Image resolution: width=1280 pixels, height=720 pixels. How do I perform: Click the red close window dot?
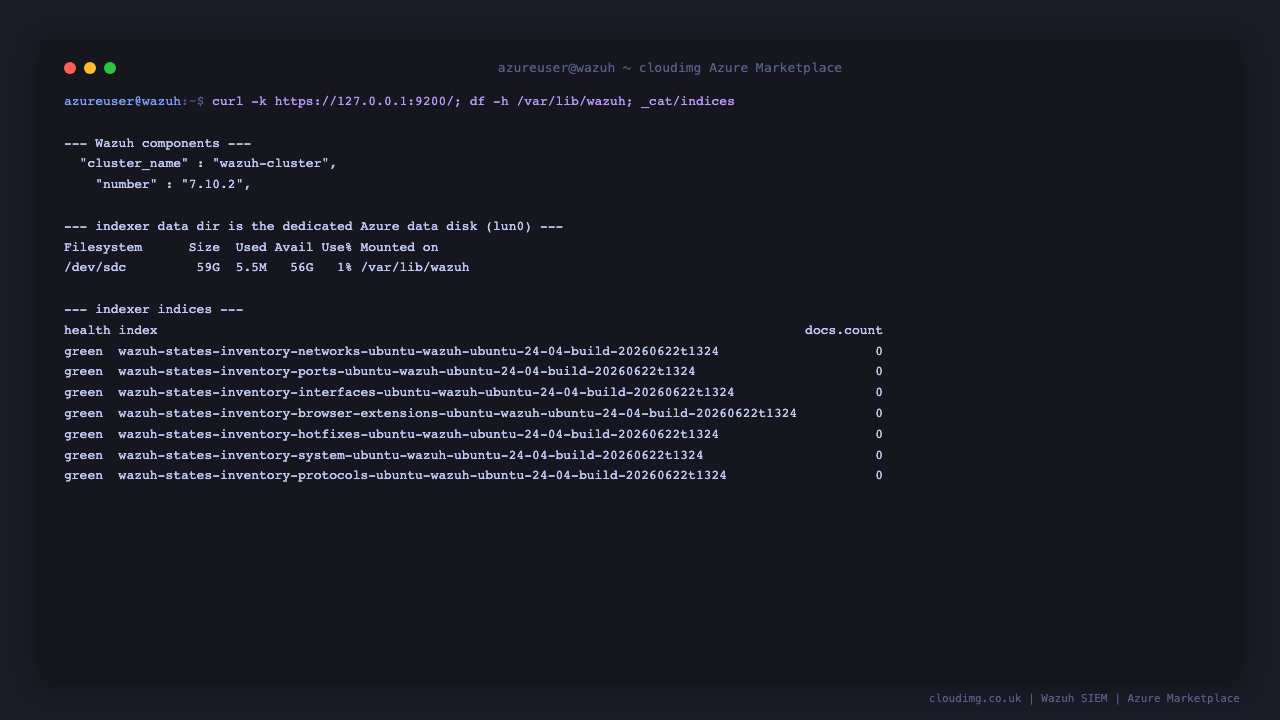coord(70,68)
